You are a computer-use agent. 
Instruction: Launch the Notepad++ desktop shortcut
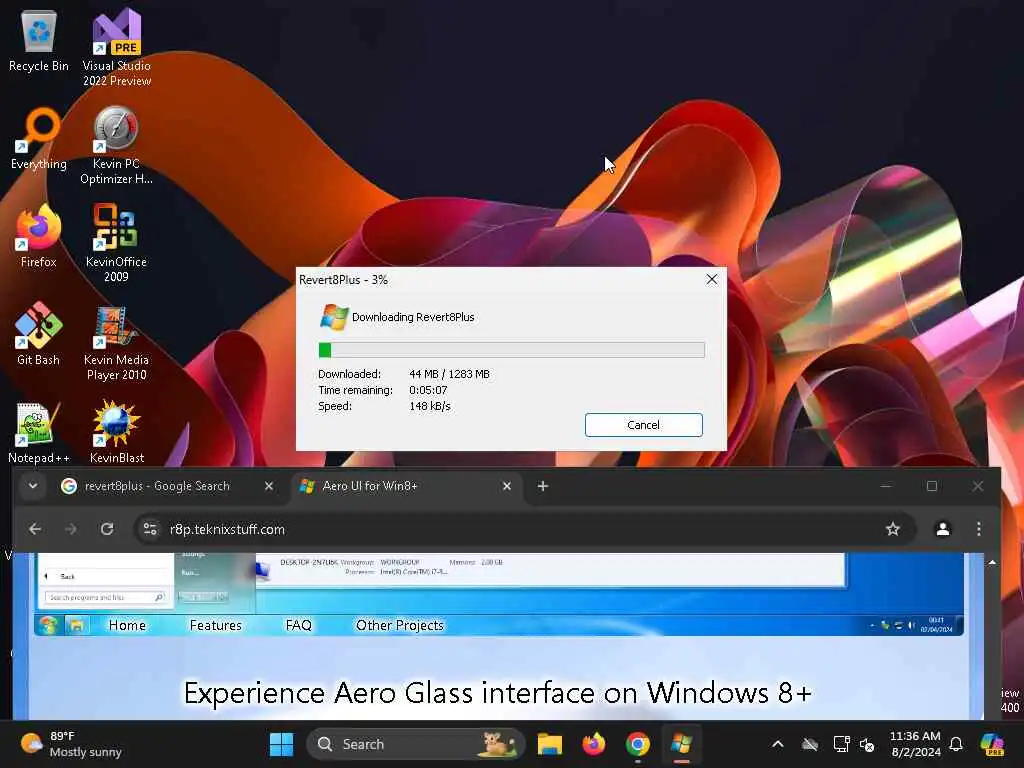point(39,432)
